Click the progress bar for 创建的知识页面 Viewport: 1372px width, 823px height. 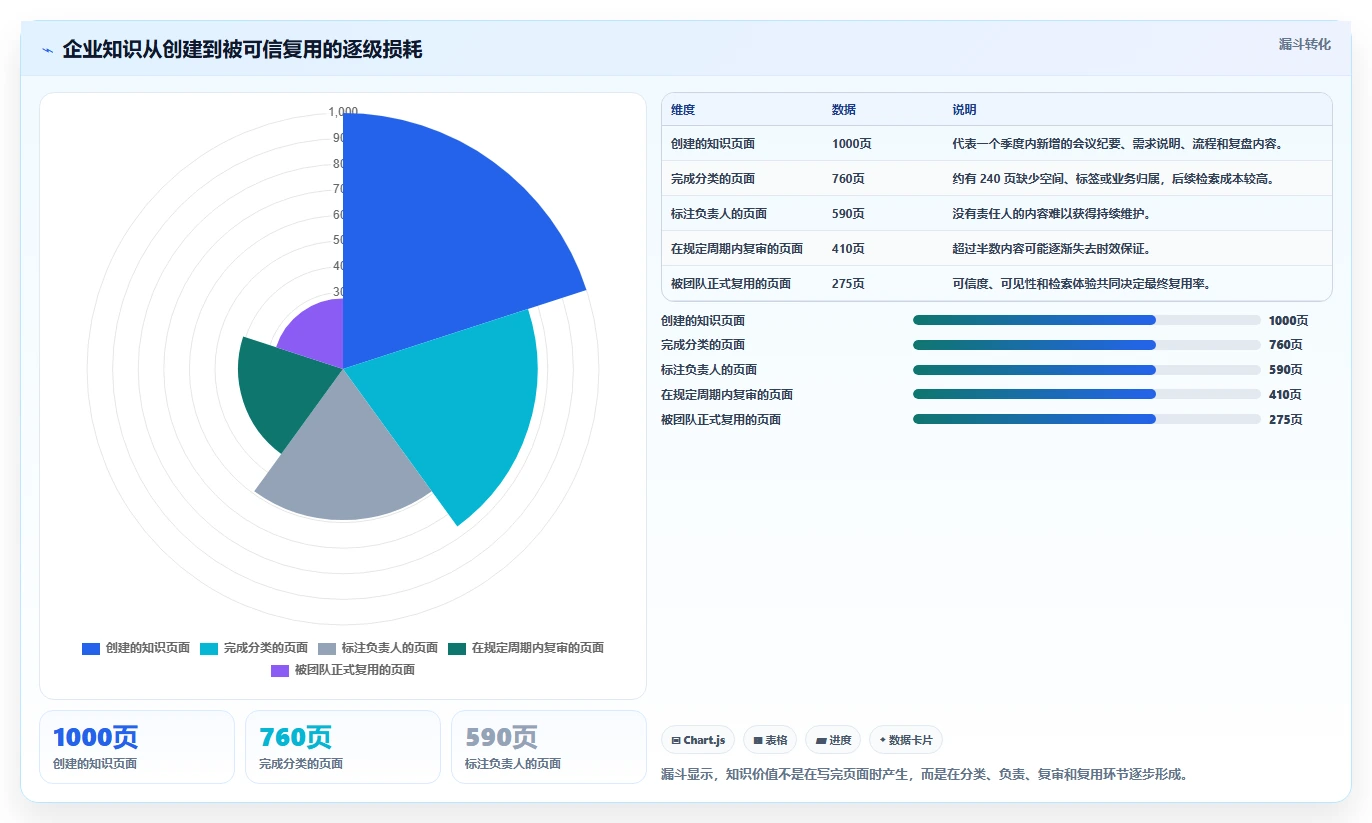[1086, 320]
